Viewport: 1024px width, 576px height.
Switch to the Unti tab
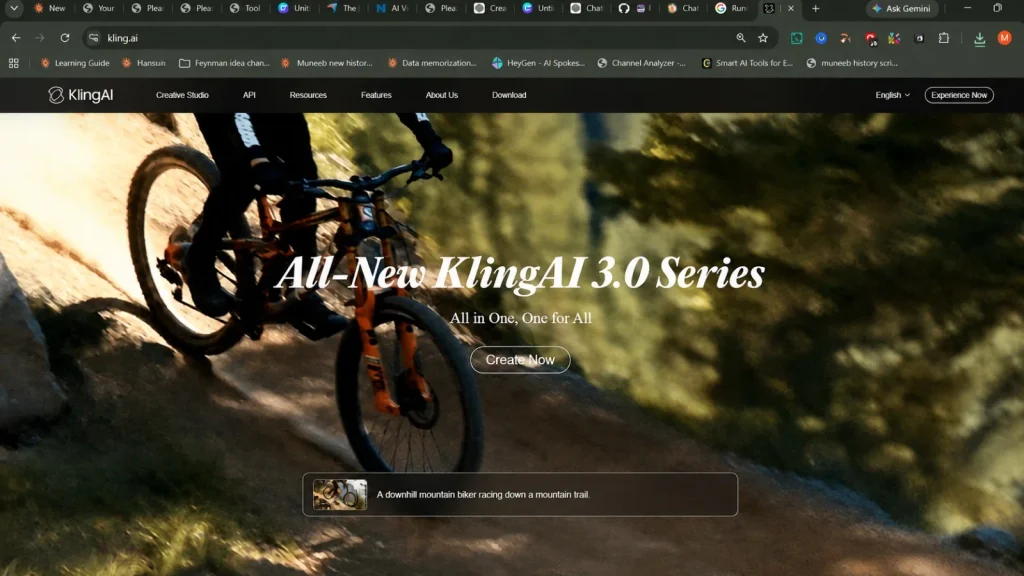pyautogui.click(x=539, y=8)
